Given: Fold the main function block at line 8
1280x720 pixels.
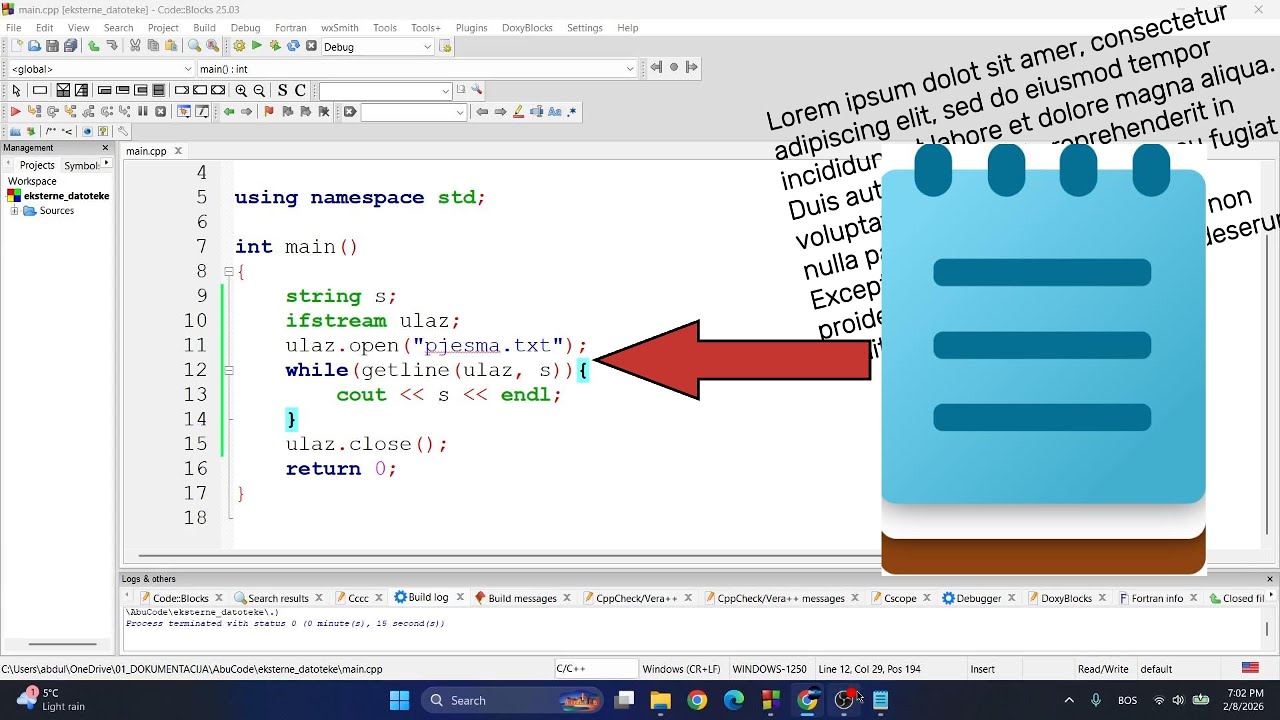Looking at the screenshot, I should [x=228, y=271].
